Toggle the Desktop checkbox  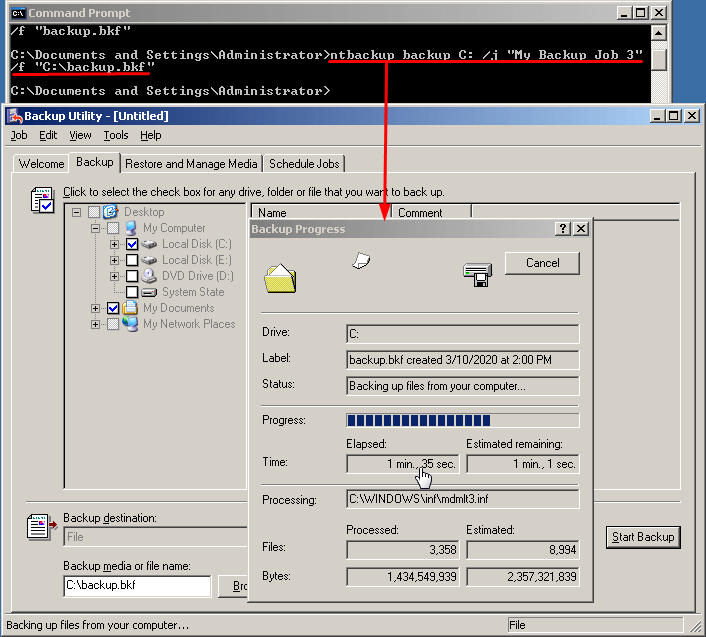94,212
